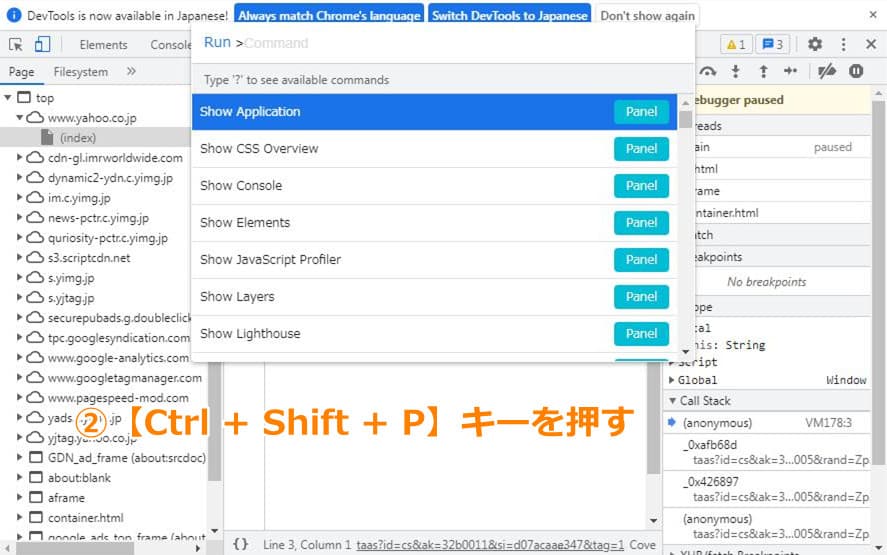887x555 pixels.
Task: Switch to the Filesystem tab
Action: click(80, 72)
